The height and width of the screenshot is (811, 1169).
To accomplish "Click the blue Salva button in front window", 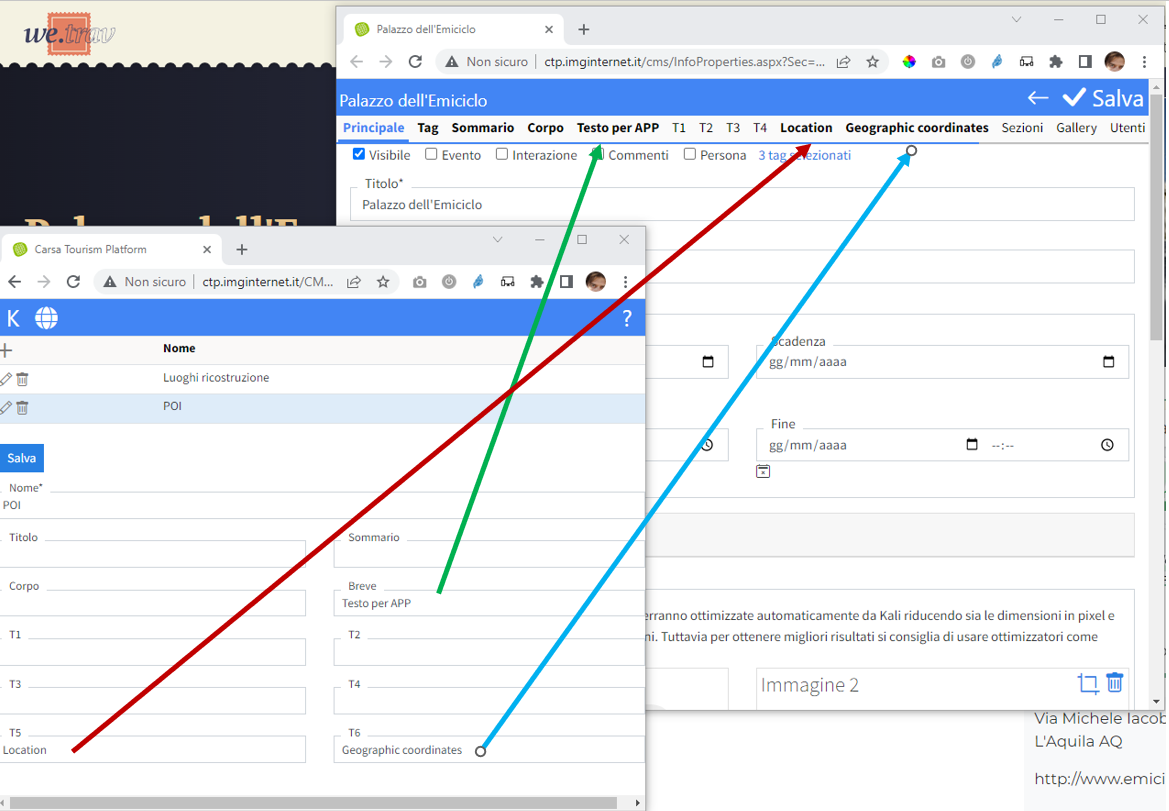I will [22, 458].
